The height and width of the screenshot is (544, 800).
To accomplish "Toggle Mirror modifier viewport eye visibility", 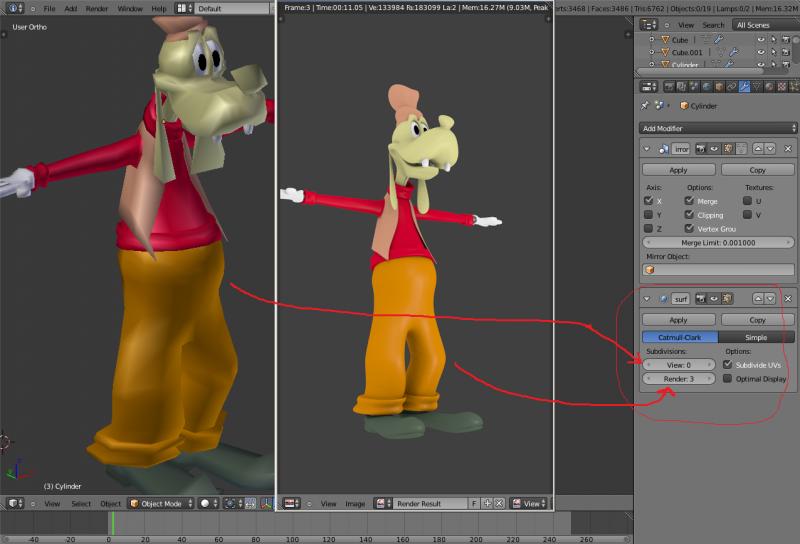I will tap(714, 149).
